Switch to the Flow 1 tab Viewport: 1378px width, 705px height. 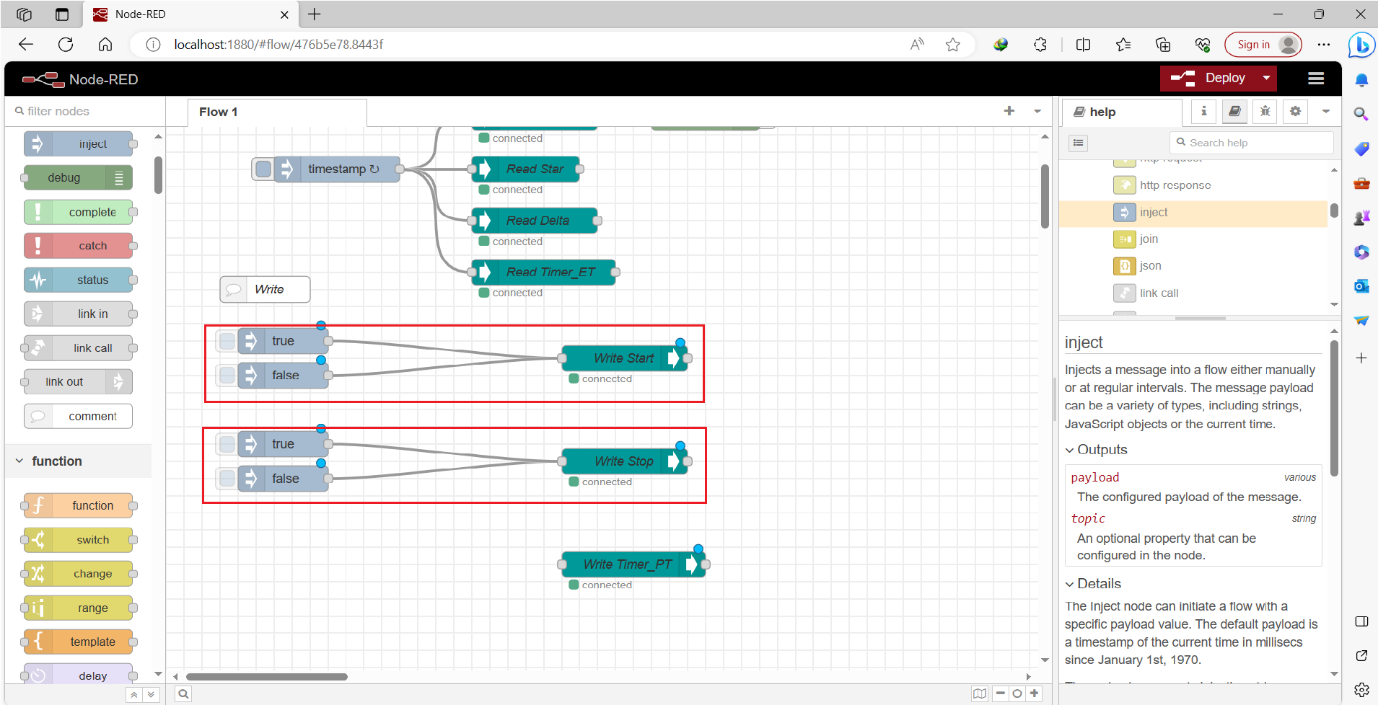coord(217,111)
